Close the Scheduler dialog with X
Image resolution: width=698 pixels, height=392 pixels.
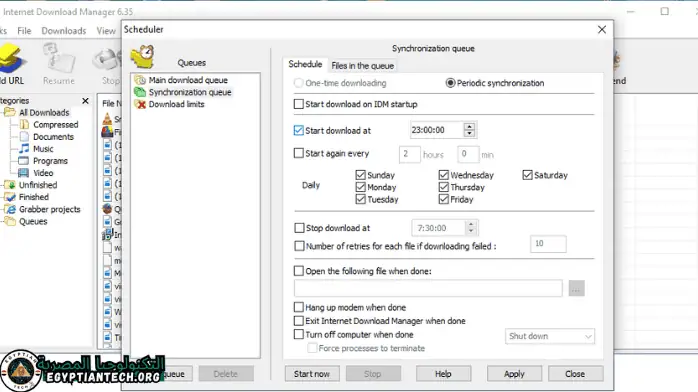pyautogui.click(x=602, y=29)
